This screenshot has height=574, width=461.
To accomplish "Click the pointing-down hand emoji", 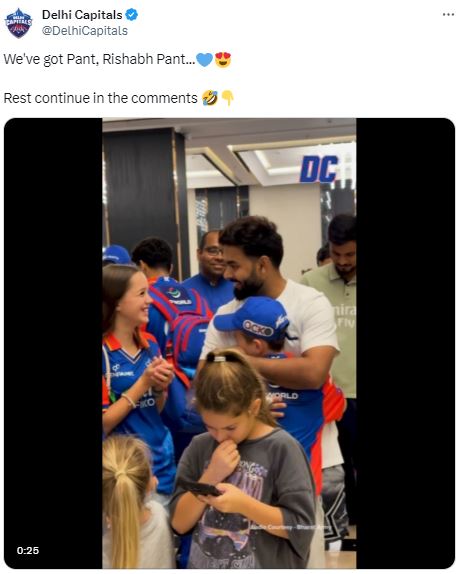I will coord(228,98).
